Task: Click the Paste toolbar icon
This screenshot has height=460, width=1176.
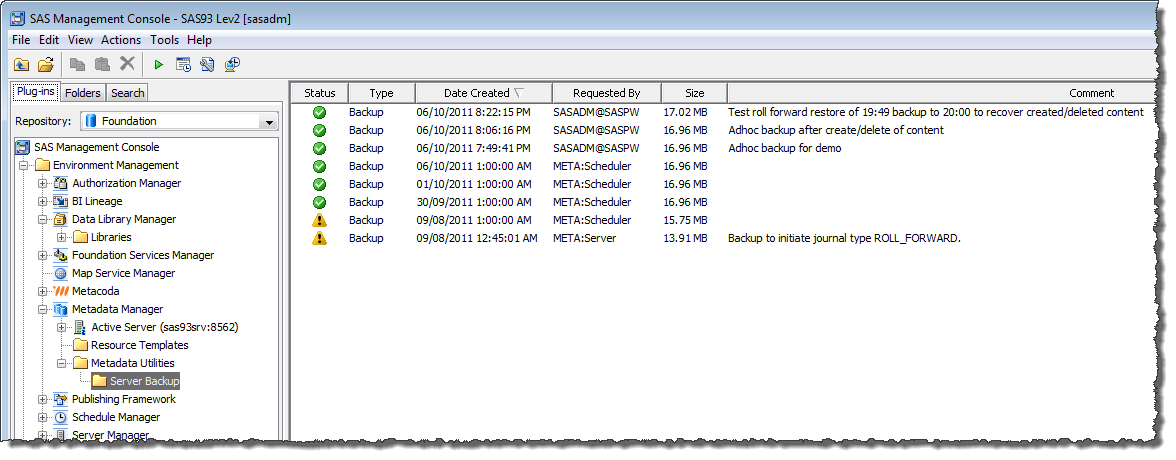Action: [102, 65]
